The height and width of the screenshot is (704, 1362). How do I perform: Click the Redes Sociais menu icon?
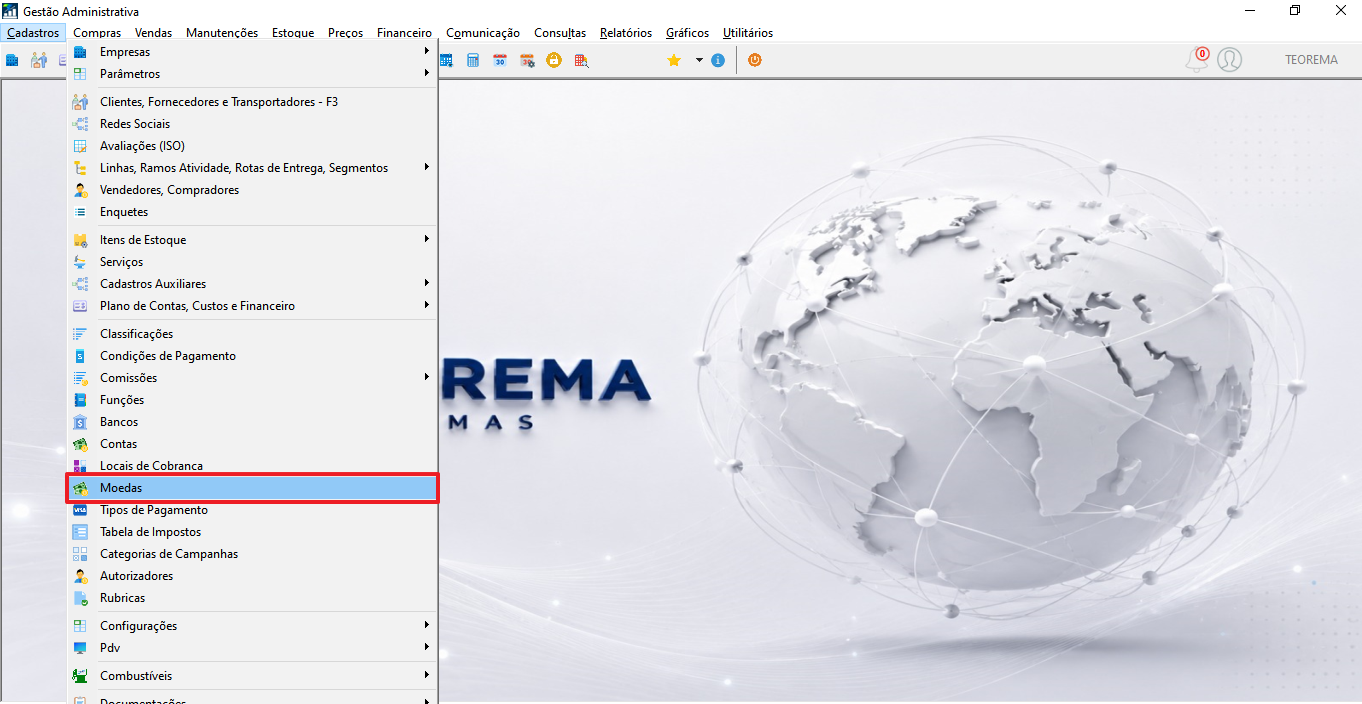point(80,124)
